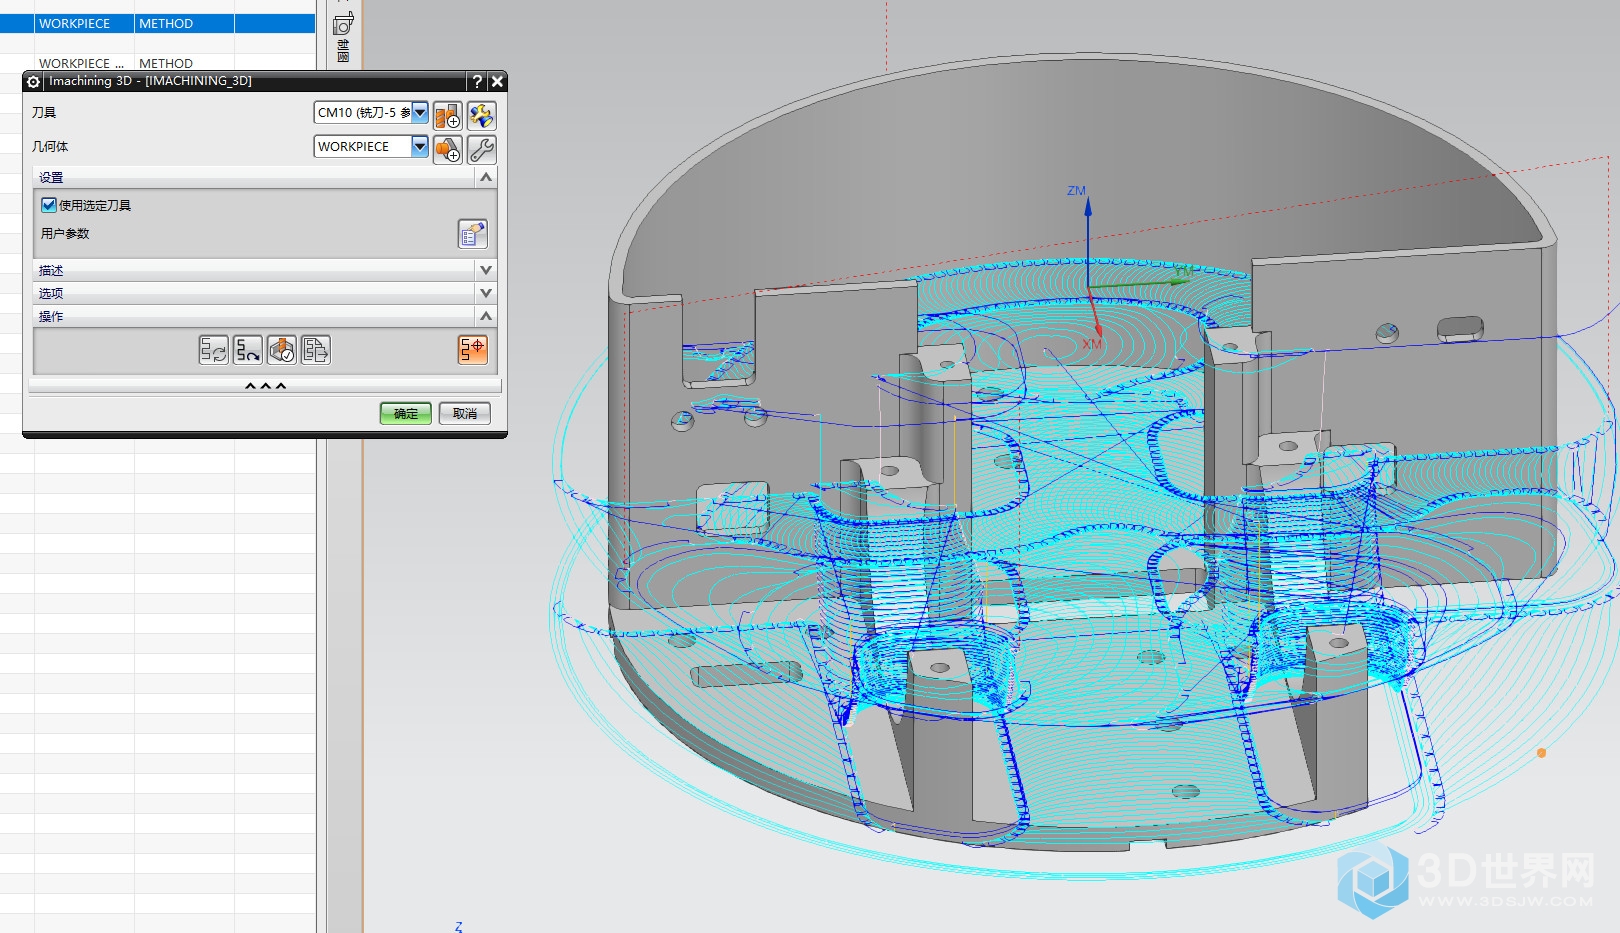
Task: Collapse the 设置 section
Action: pos(486,177)
